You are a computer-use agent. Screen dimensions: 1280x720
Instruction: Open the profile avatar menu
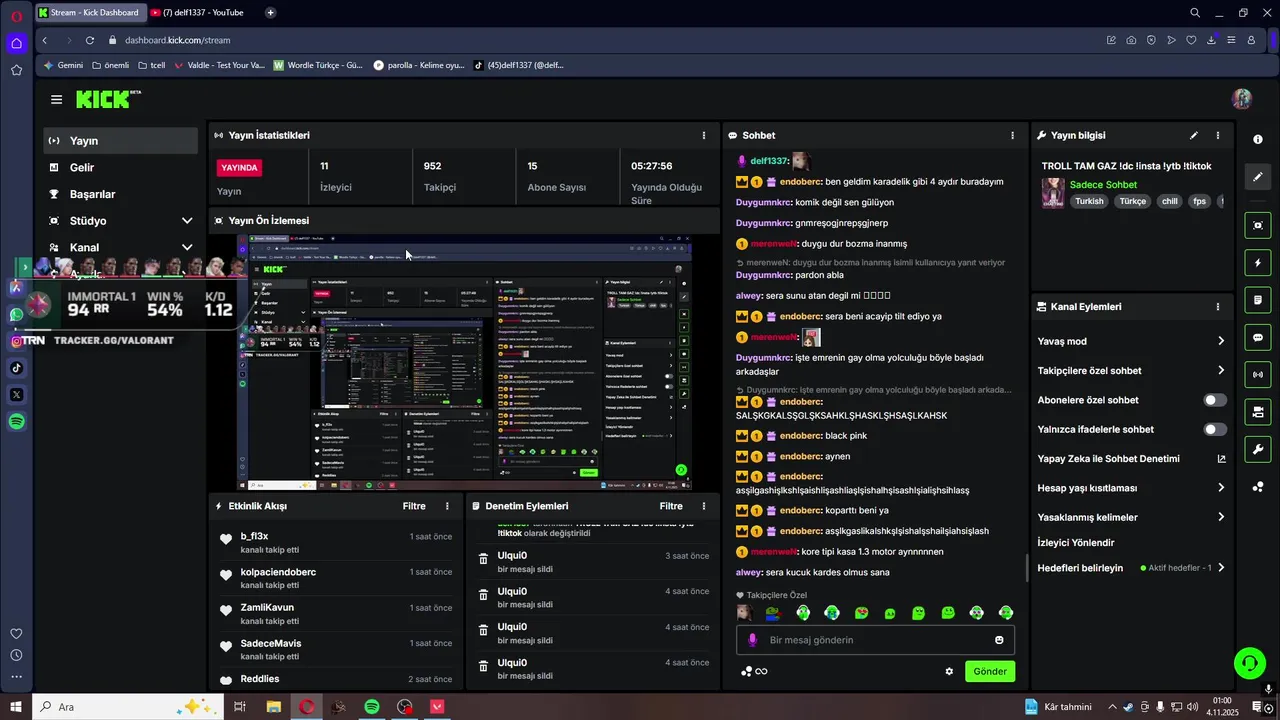tap(1242, 99)
